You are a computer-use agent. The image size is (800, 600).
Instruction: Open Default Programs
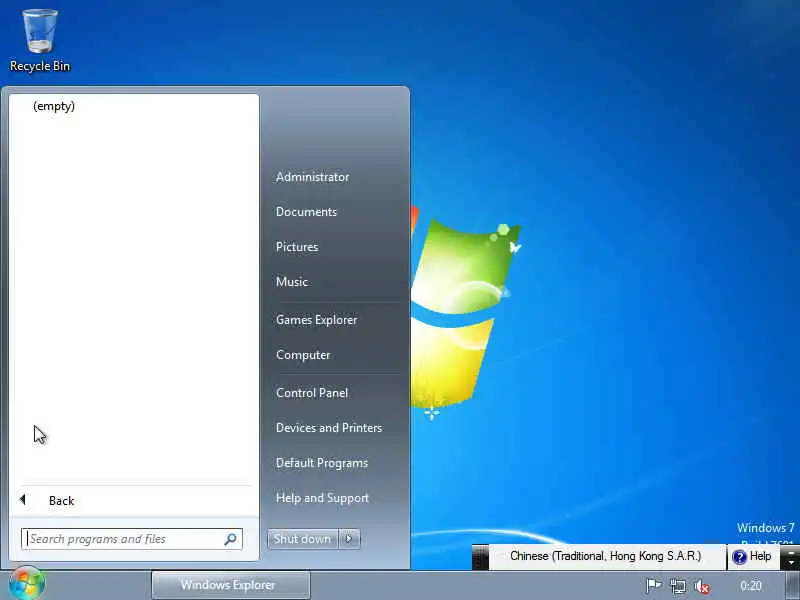pyautogui.click(x=321, y=463)
